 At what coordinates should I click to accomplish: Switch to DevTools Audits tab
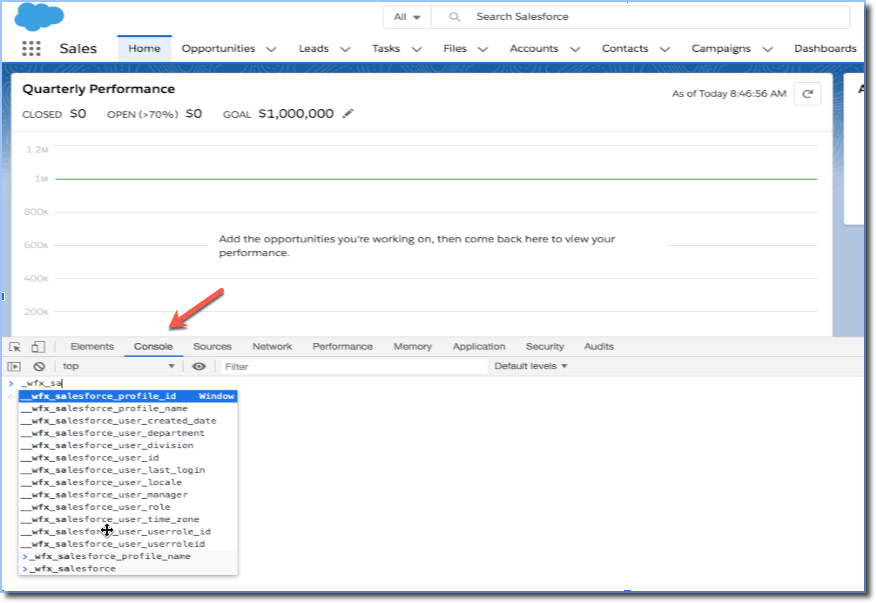(599, 346)
